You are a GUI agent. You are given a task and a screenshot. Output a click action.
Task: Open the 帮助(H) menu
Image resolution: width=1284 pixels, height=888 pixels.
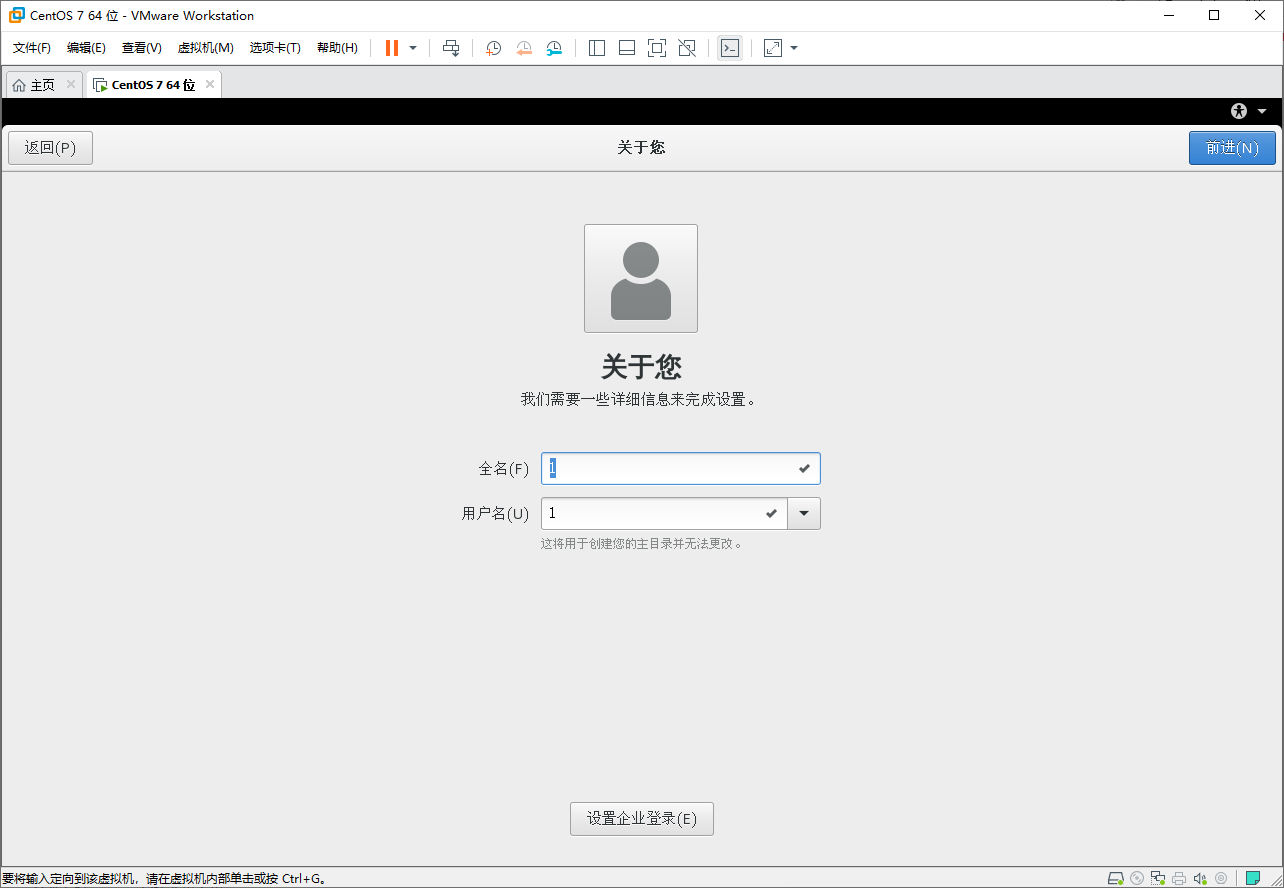pos(337,48)
